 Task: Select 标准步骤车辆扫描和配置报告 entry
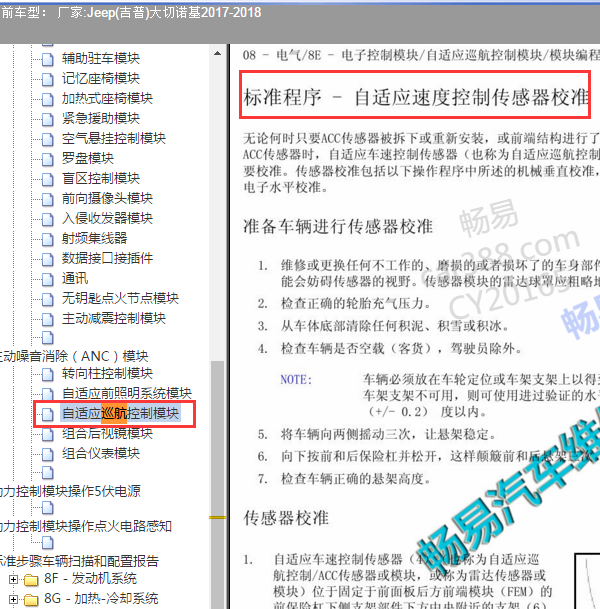click(80, 561)
